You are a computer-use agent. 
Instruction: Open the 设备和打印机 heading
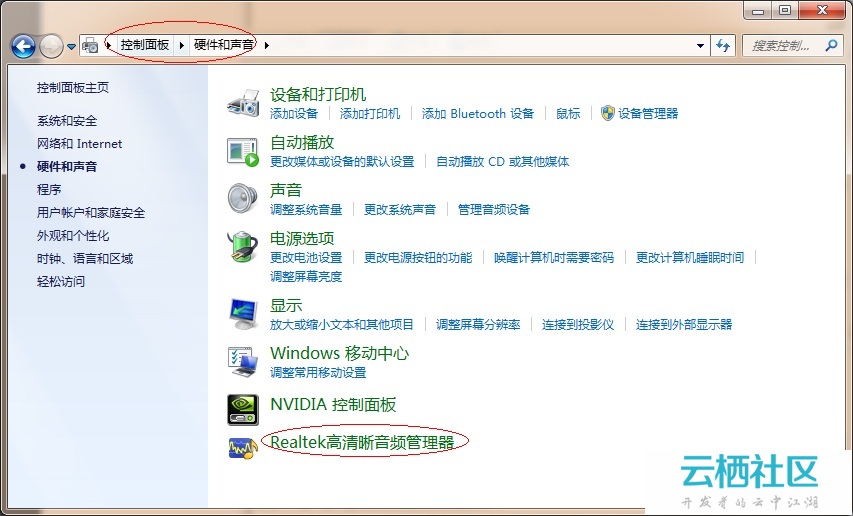318,94
